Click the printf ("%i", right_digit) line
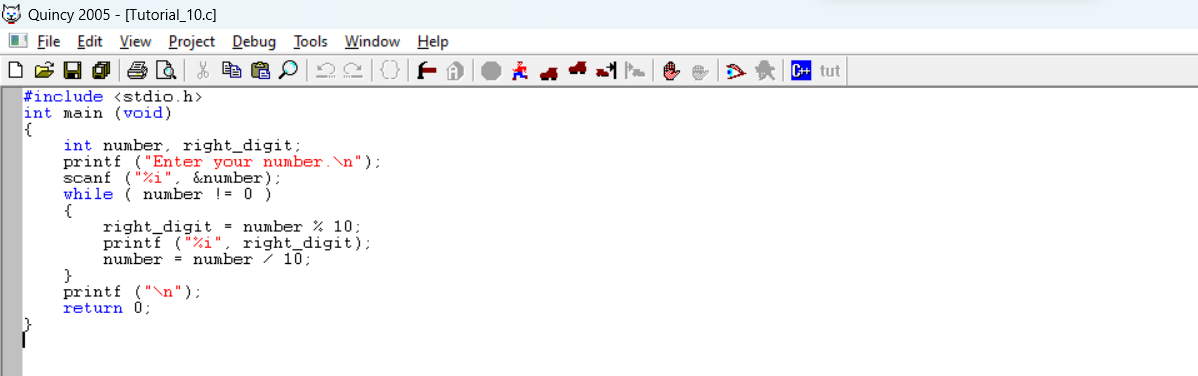The image size is (1198, 376). (x=237, y=243)
